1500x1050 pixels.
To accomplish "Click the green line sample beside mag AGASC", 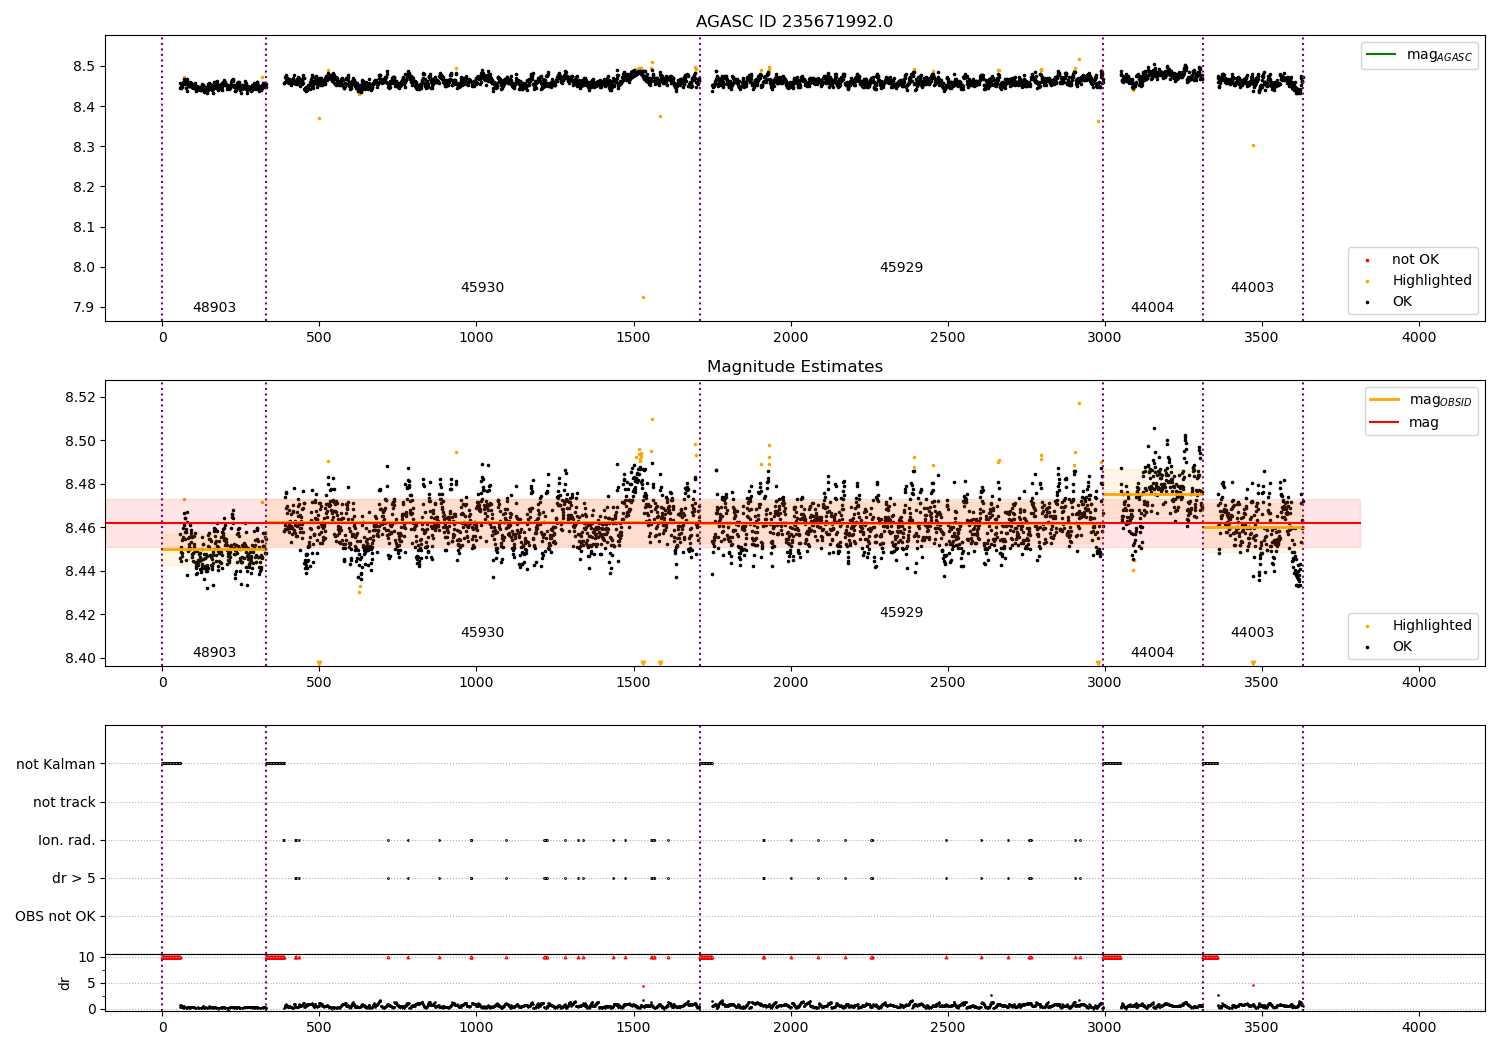I will click(x=1382, y=55).
